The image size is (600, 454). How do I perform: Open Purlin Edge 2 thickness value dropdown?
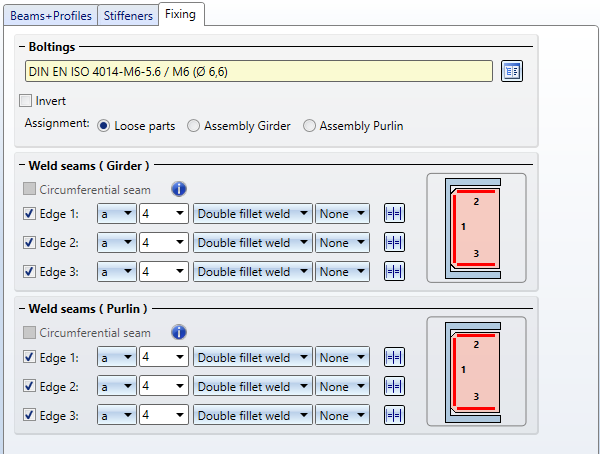click(x=164, y=386)
